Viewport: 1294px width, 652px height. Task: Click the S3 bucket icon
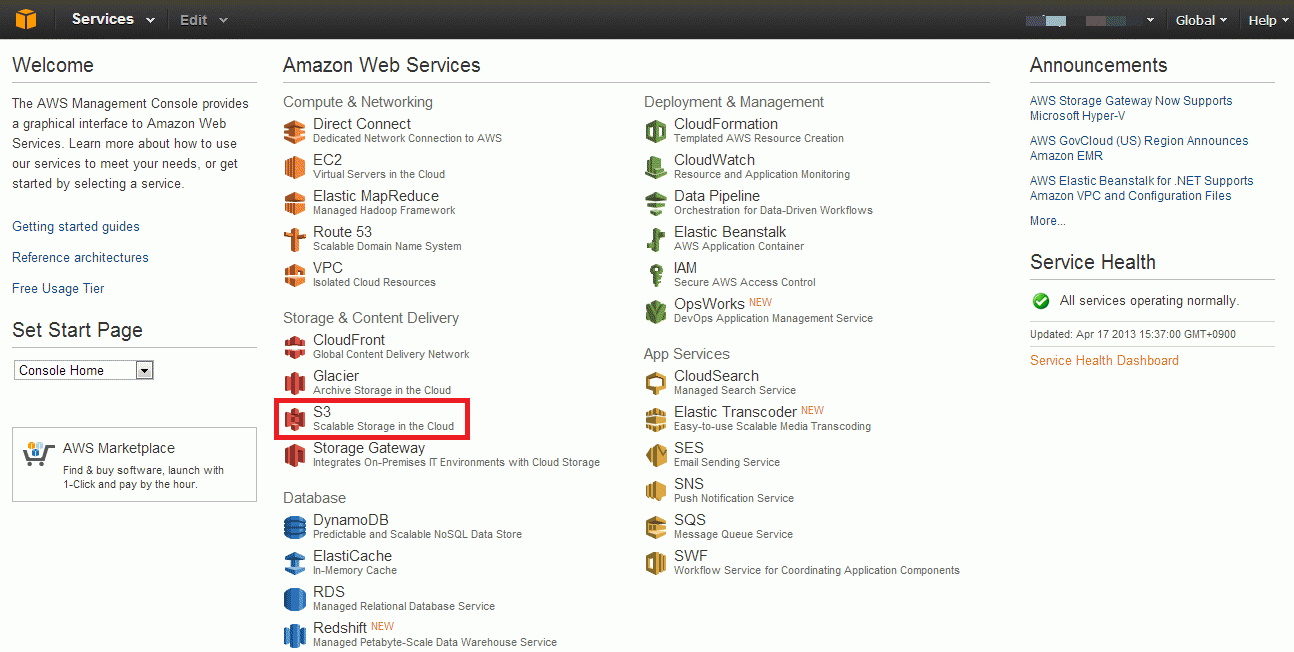[x=294, y=419]
